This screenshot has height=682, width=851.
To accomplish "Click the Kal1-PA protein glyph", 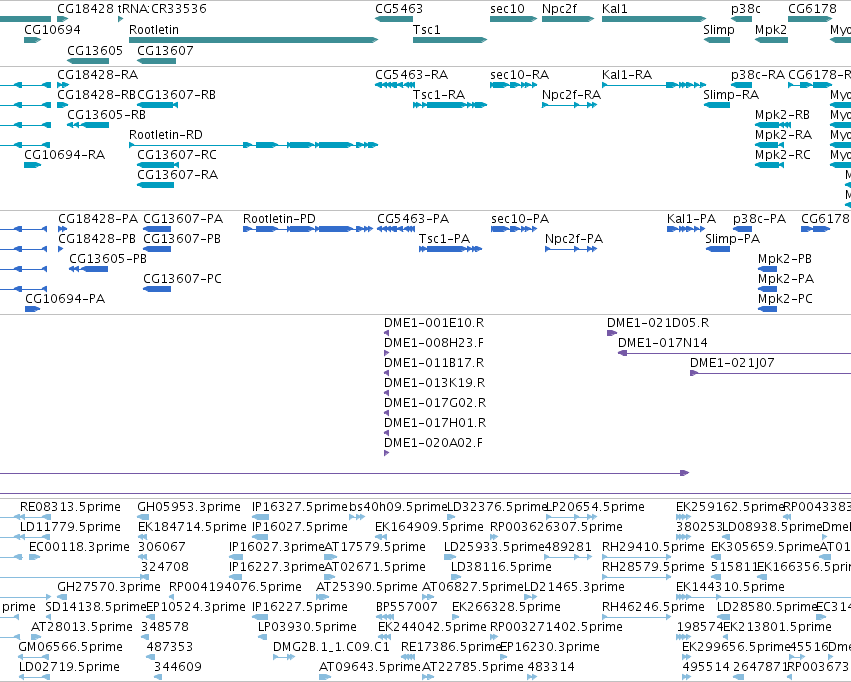I will (686, 229).
